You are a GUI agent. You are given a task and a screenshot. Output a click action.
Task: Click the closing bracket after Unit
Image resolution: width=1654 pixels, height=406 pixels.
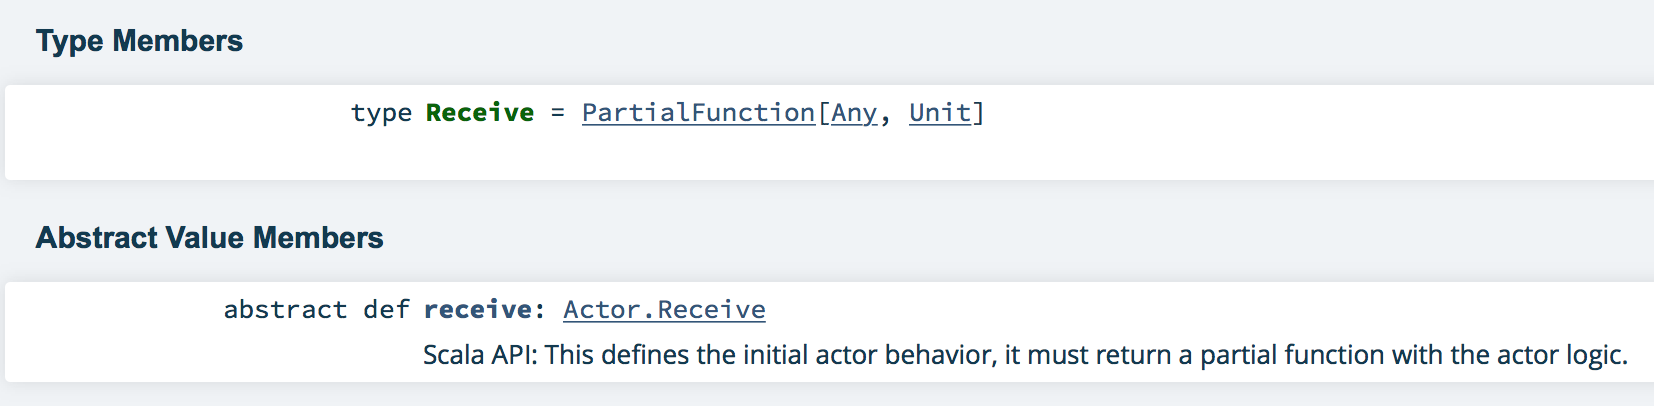[979, 113]
